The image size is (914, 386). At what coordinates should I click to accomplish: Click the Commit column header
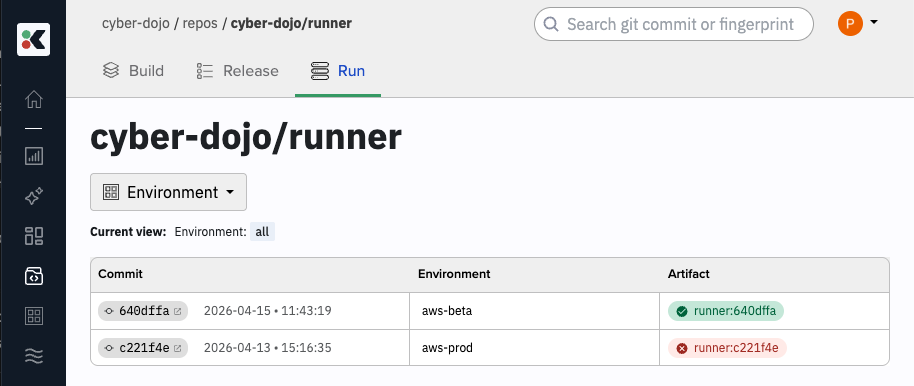(121, 274)
